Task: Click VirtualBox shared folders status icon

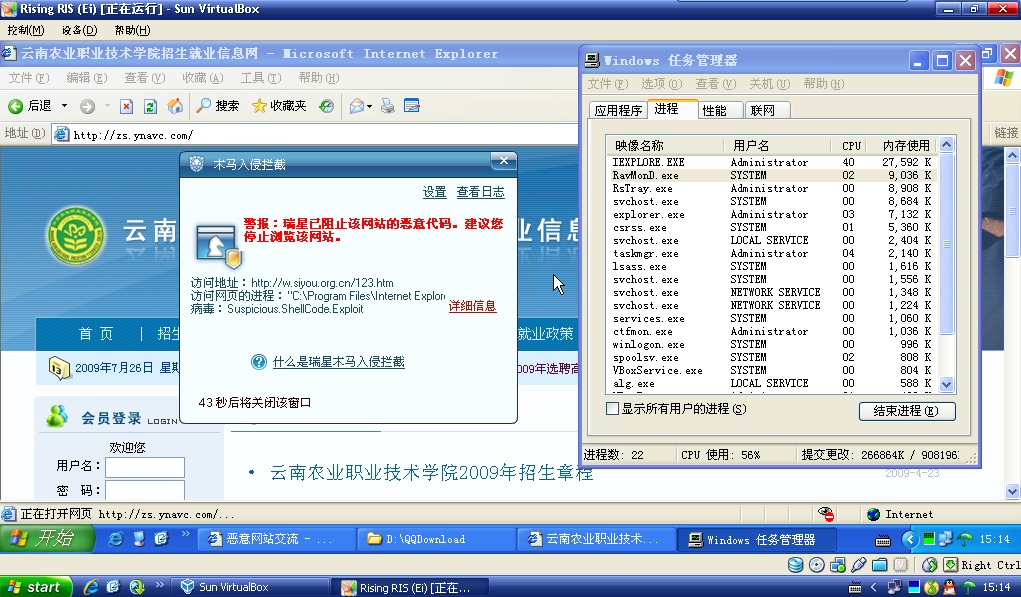Action: coord(880,565)
